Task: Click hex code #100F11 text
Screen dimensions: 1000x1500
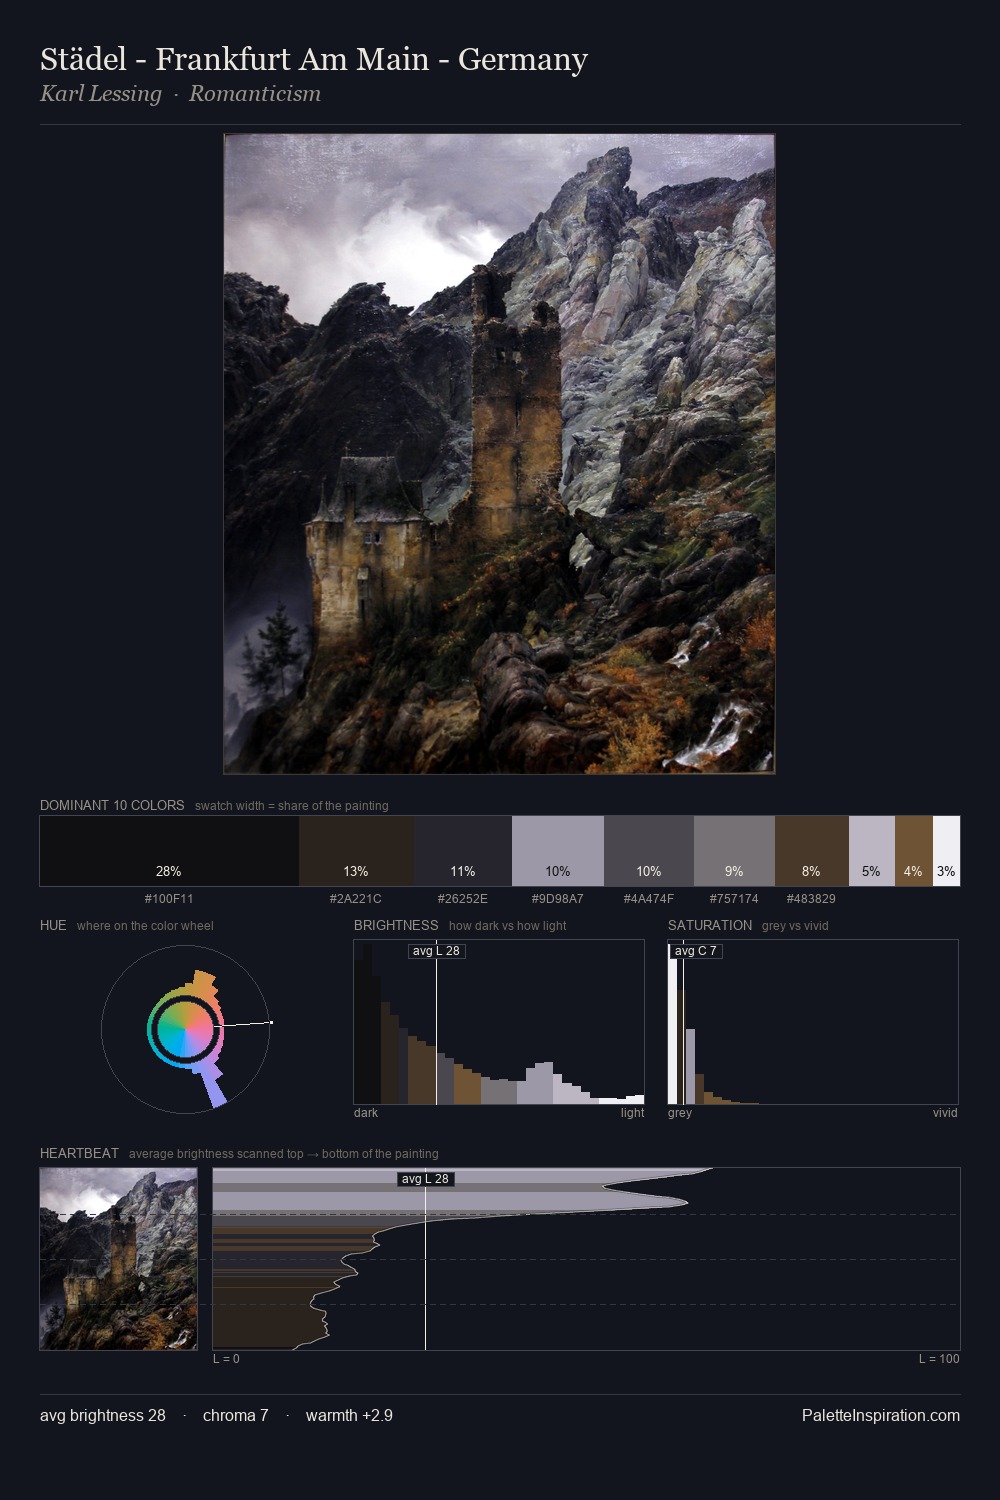Action: tap(169, 898)
